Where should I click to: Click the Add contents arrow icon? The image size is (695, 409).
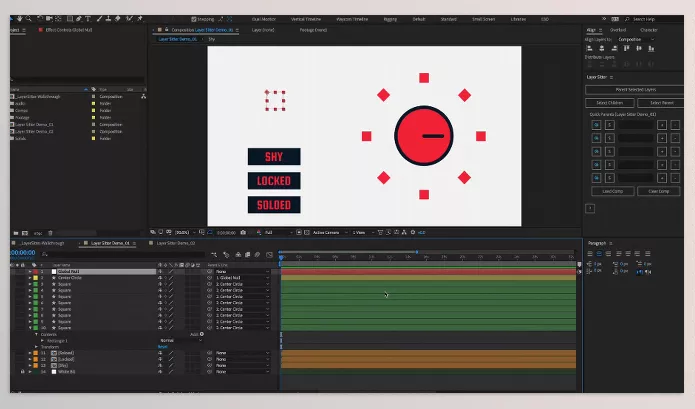[x=202, y=334]
